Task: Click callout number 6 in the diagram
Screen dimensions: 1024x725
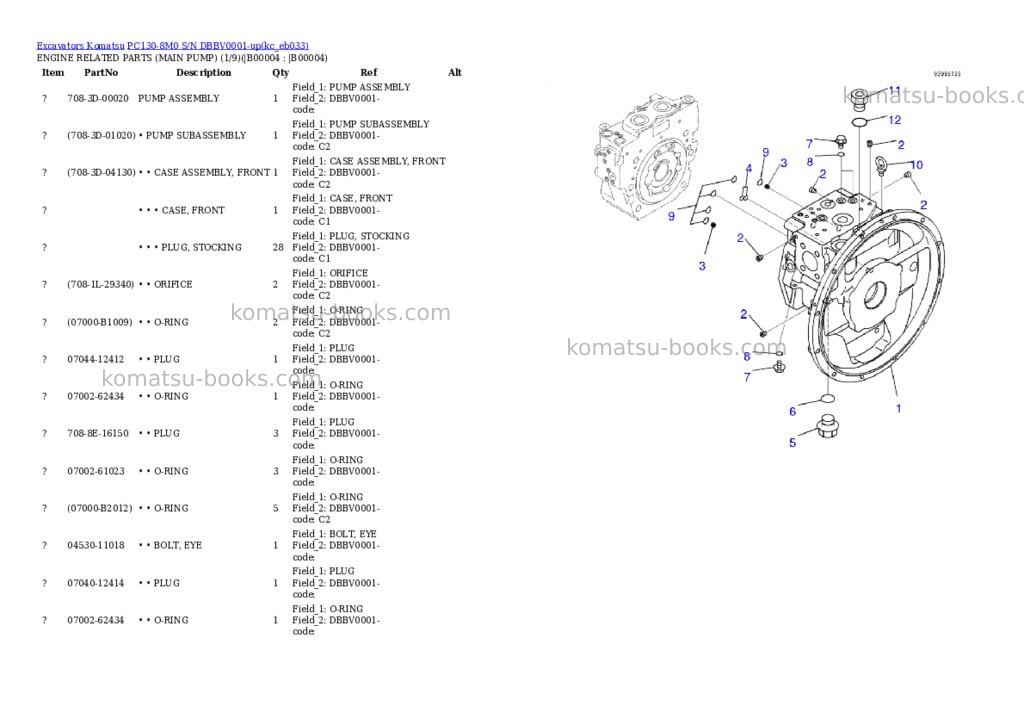Action: (793, 412)
